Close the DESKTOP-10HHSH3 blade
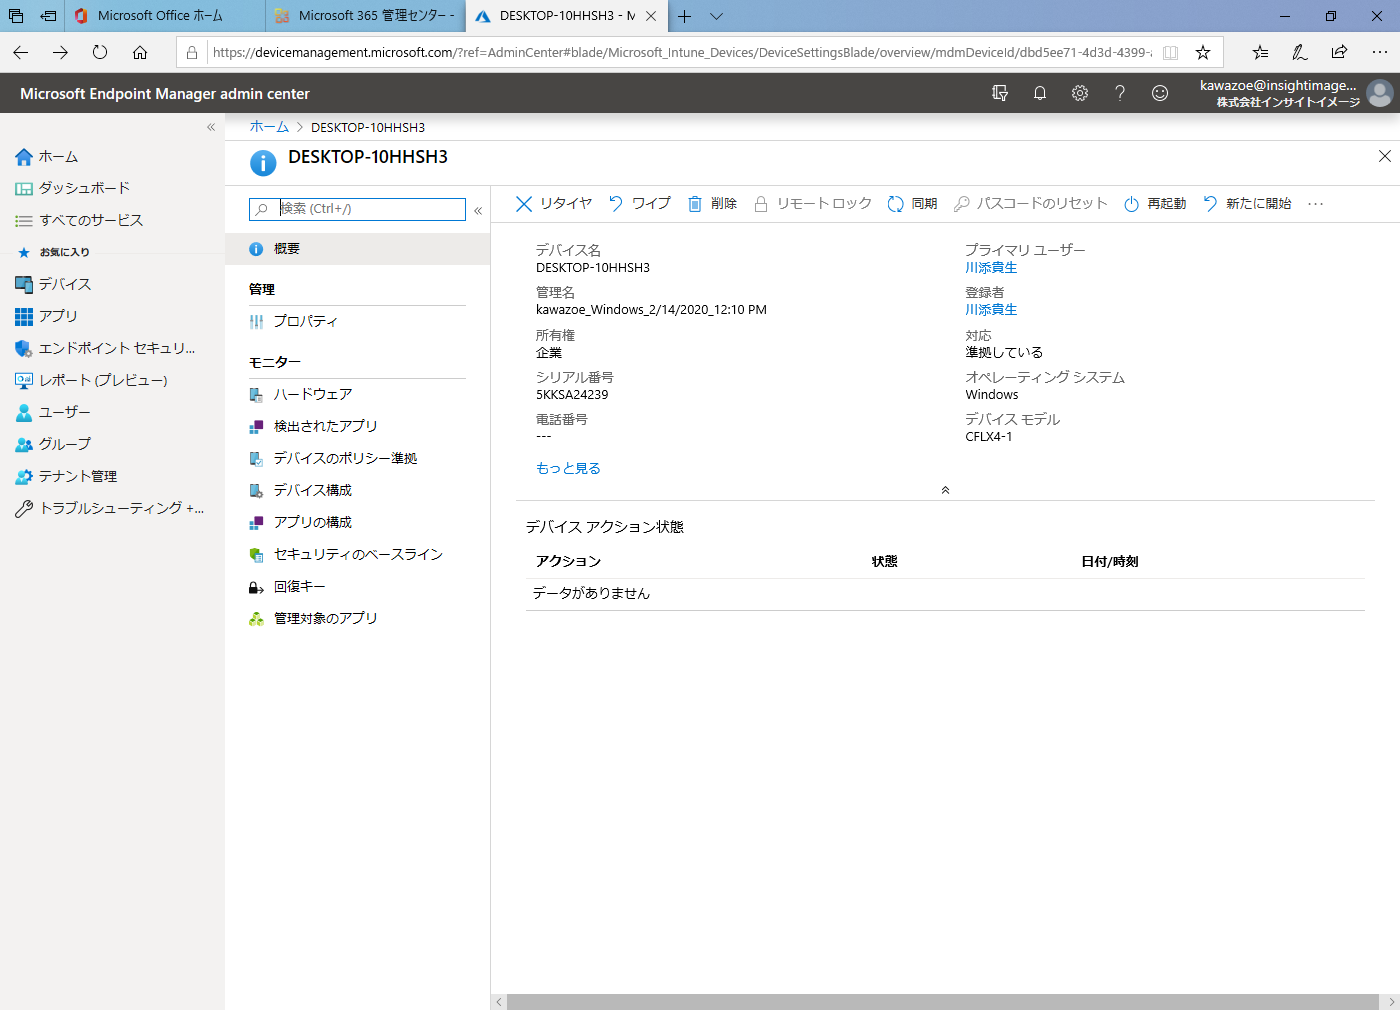Viewport: 1400px width, 1010px height. click(x=1385, y=156)
